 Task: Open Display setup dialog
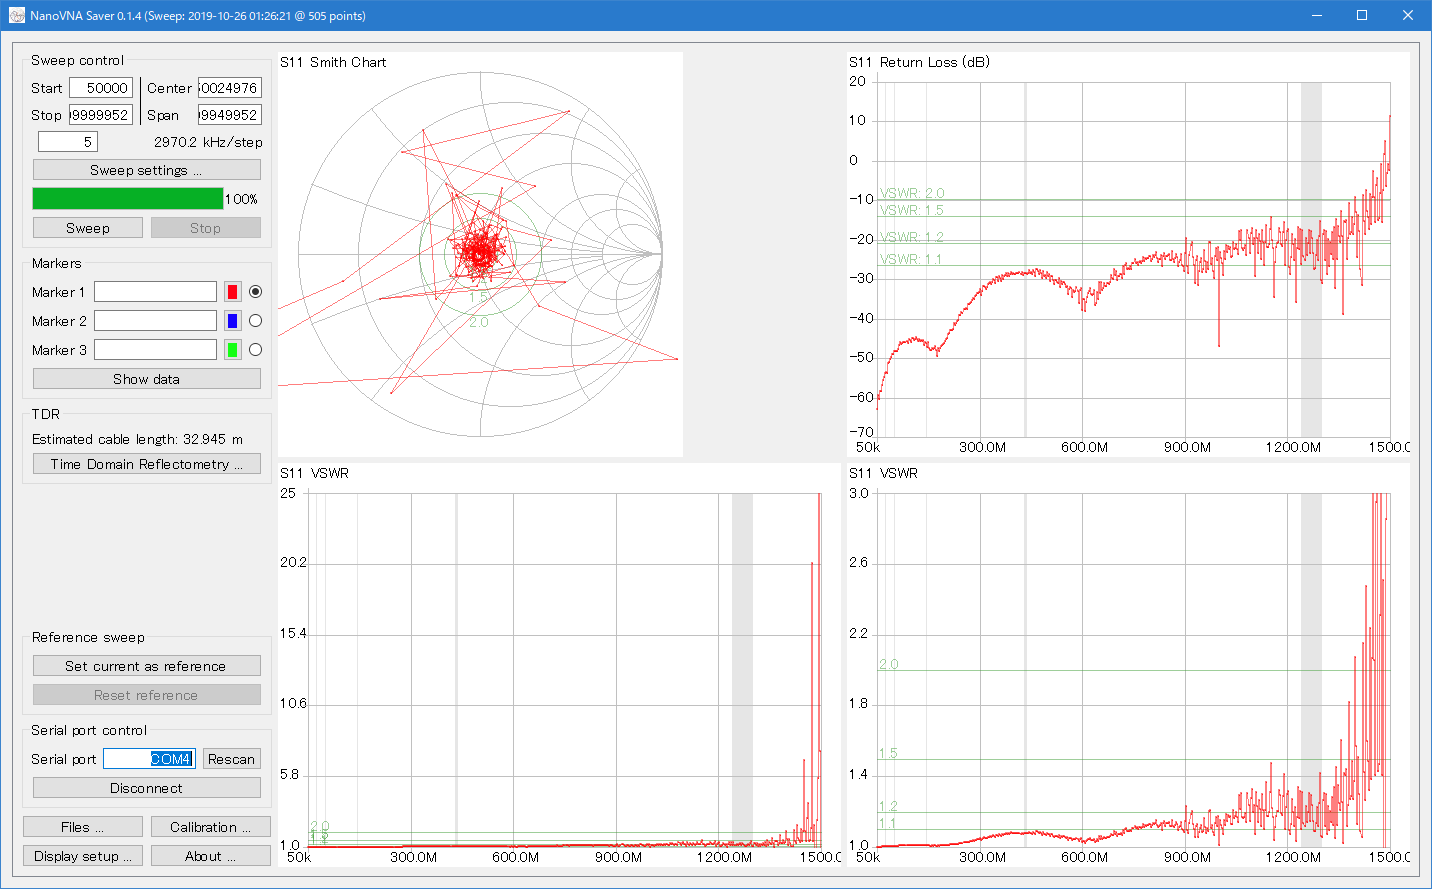click(83, 856)
